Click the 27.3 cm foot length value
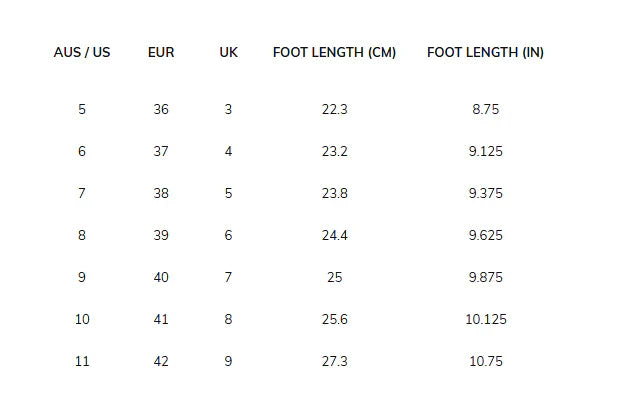This screenshot has height=399, width=629. click(x=335, y=361)
